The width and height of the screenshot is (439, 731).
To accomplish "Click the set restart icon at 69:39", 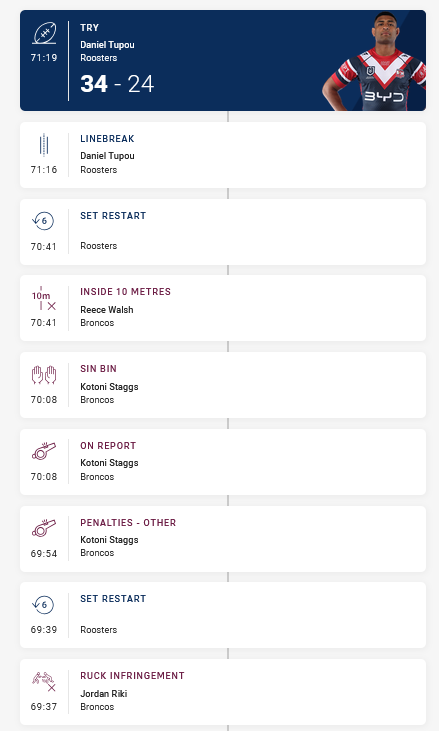I will 43,605.
